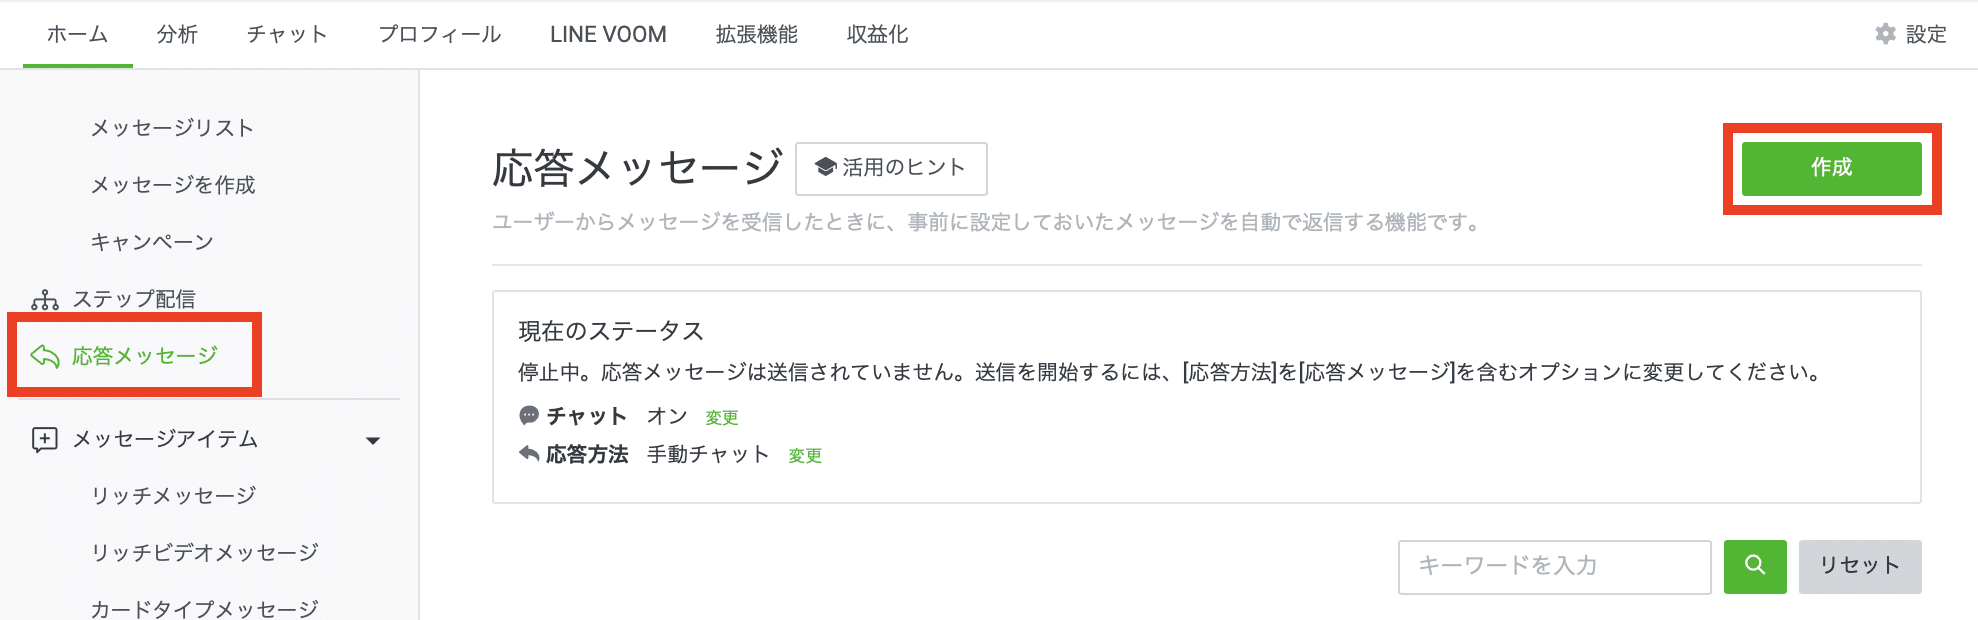Screen dimensions: 1978x620
Task: Click the graduation cap hint icon
Action: (x=825, y=167)
